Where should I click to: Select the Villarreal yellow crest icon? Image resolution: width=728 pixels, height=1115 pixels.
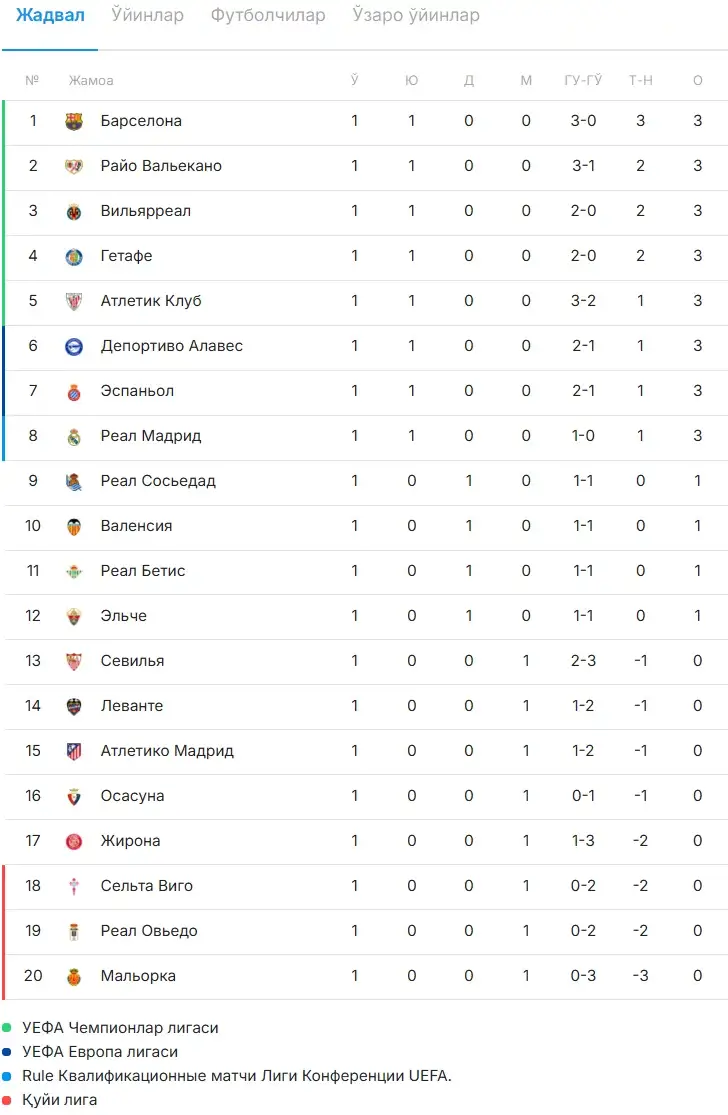coord(74,211)
